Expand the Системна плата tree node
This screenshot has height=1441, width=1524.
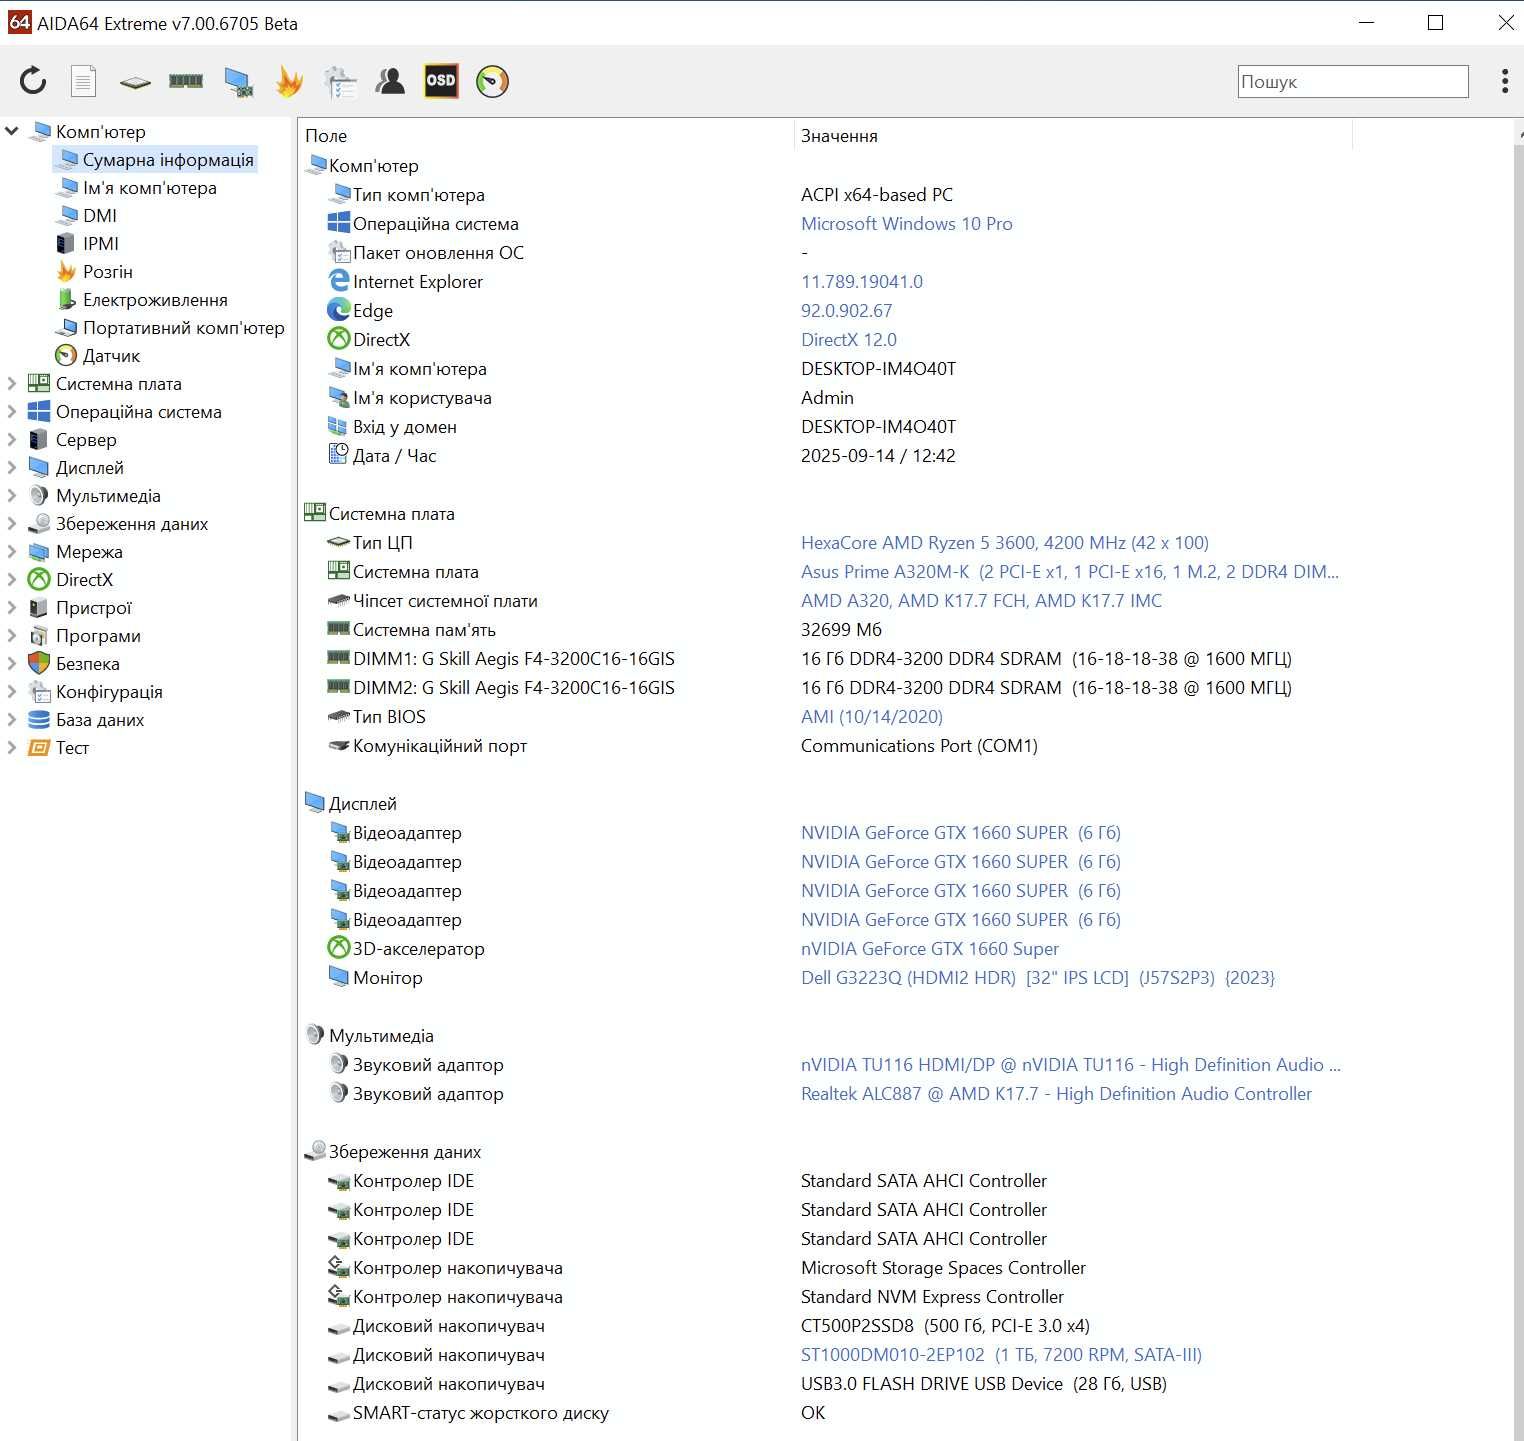pyautogui.click(x=12, y=383)
